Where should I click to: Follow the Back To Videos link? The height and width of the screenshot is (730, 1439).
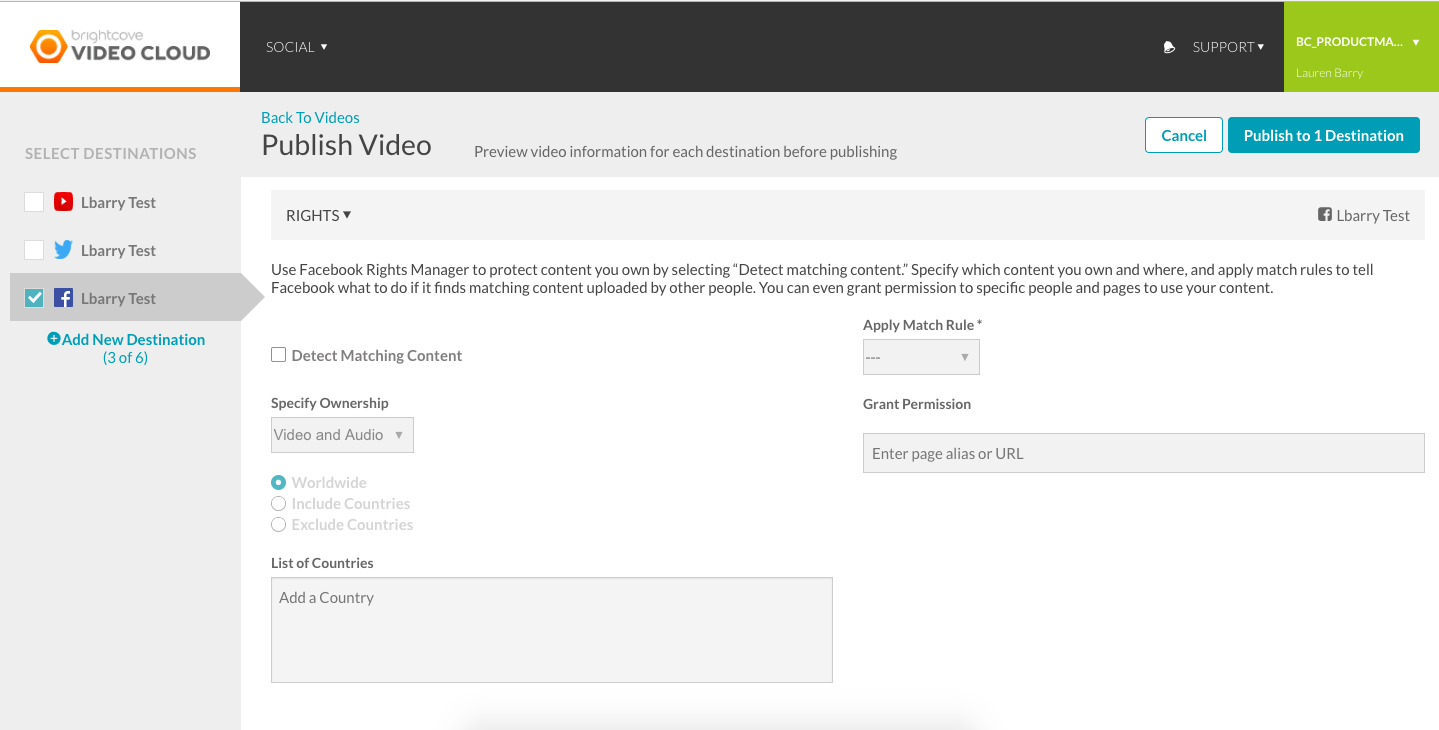tap(310, 117)
